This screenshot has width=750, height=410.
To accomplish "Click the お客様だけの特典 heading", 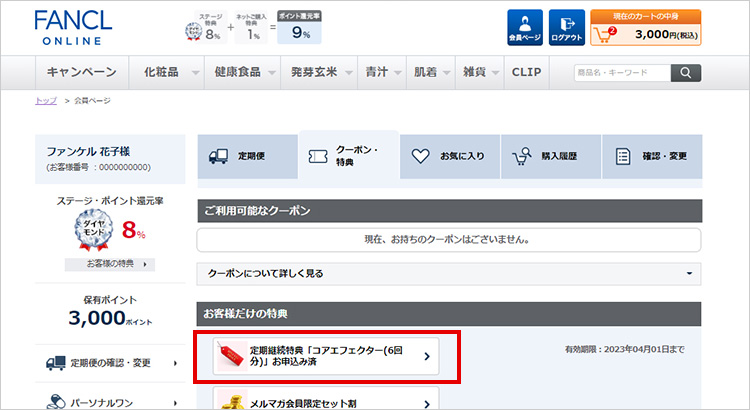I will click(245, 314).
